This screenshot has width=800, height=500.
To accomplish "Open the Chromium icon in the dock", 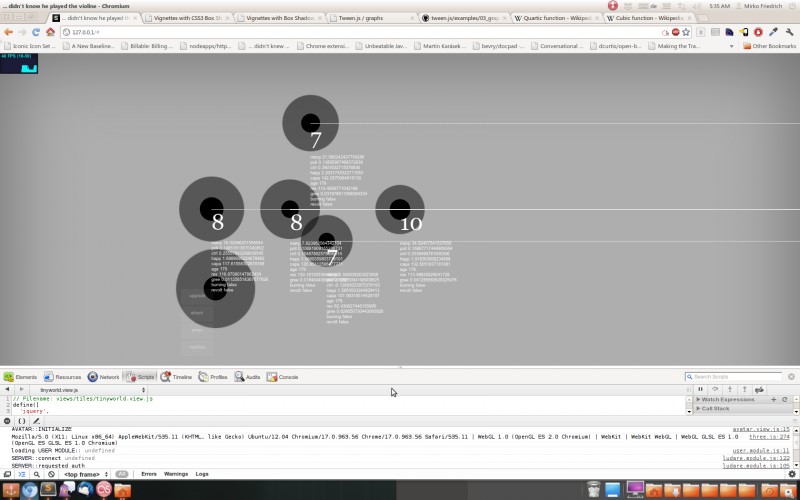I will [x=30, y=490].
